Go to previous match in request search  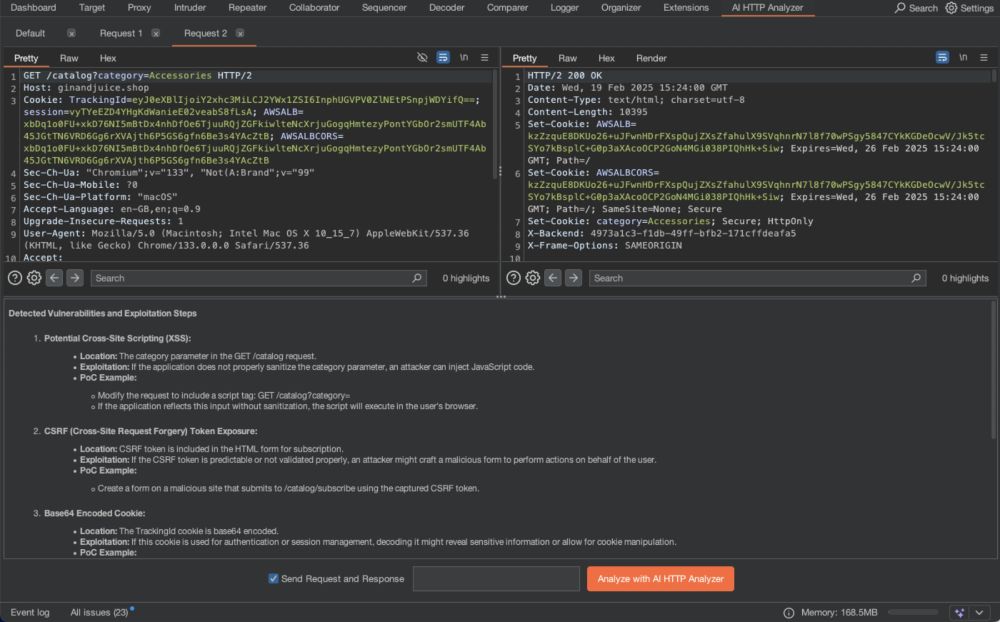[x=54, y=278]
